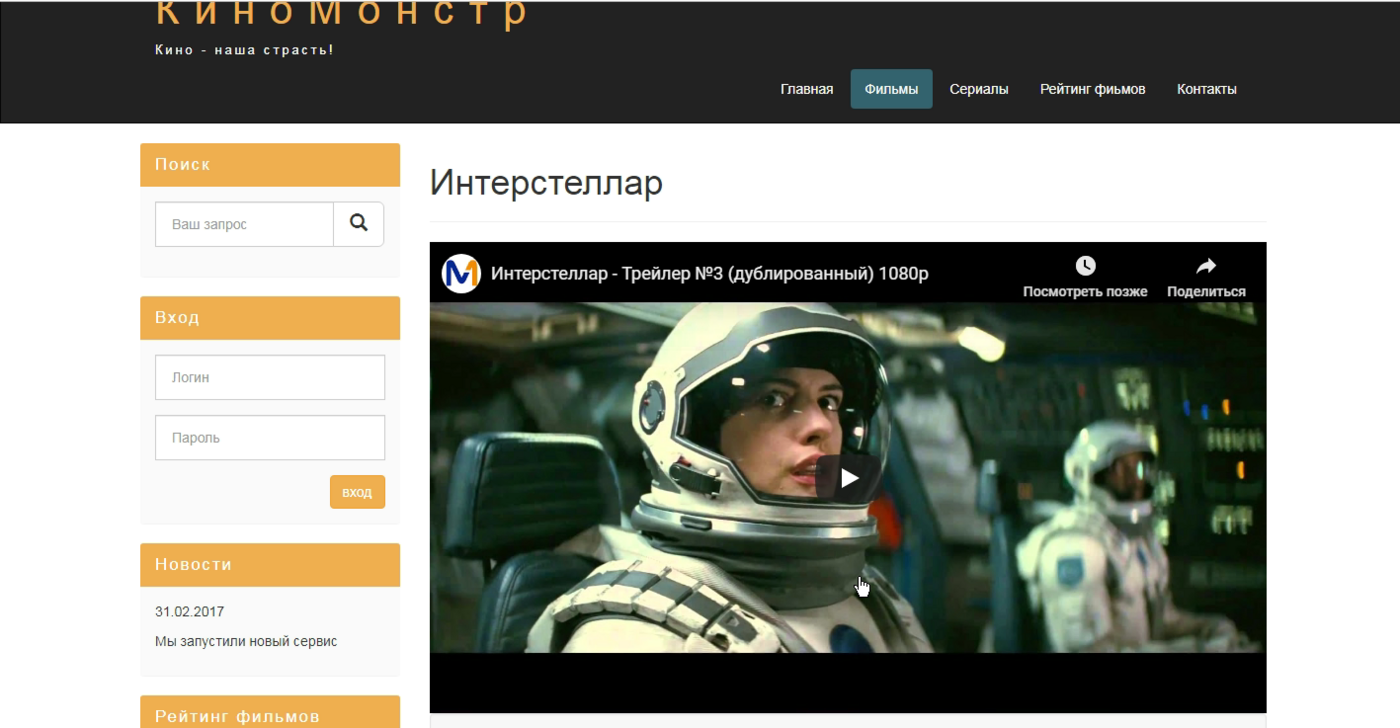Click the Рейтинг фильмов sidebar panel header
Image resolution: width=1400 pixels, height=728 pixels.
coord(270,714)
